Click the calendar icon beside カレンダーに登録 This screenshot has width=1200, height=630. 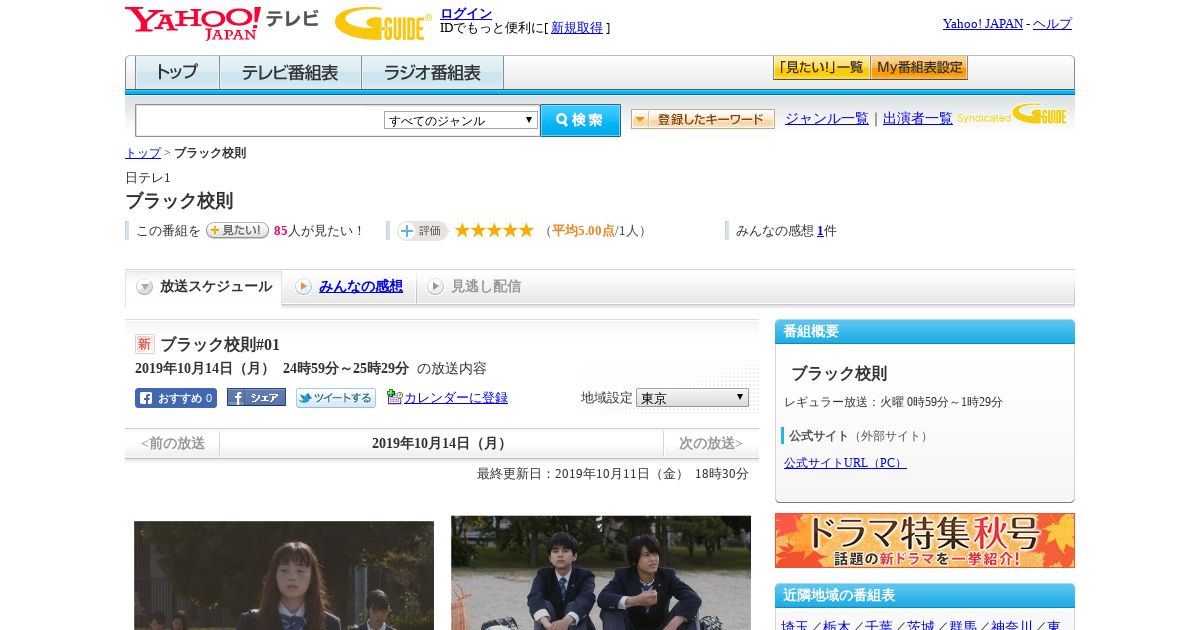394,397
